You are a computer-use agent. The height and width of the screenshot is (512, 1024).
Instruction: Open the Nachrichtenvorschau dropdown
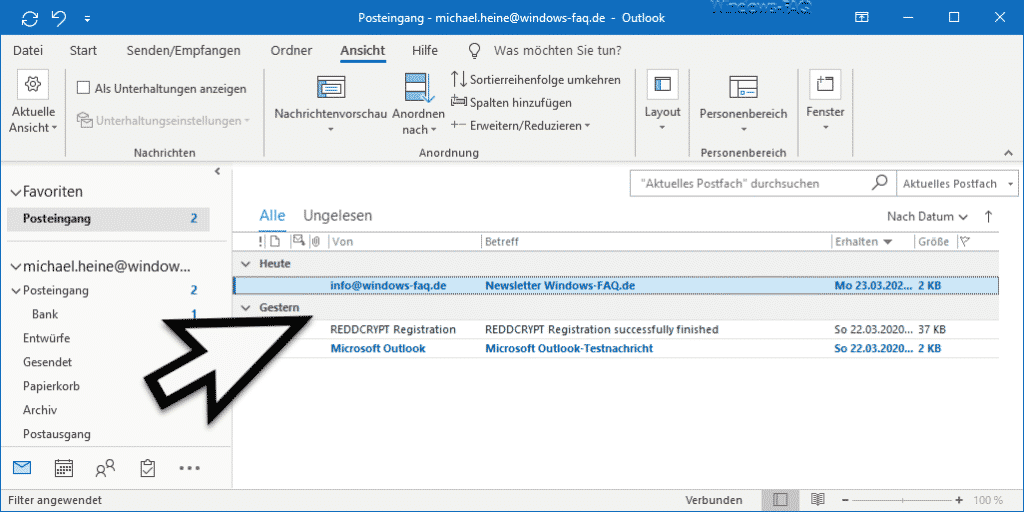point(330,104)
